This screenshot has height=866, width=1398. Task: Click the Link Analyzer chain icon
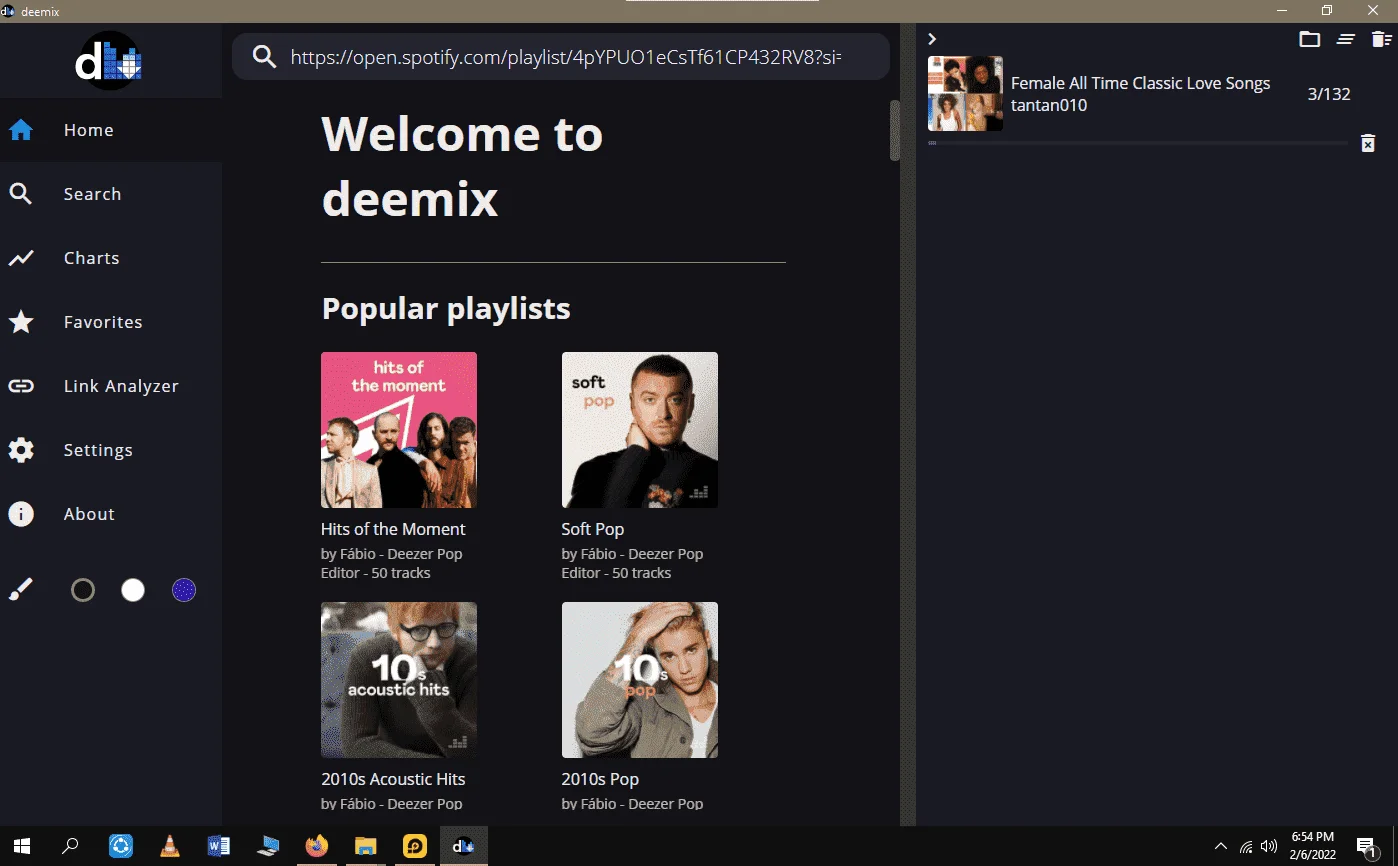tap(21, 386)
